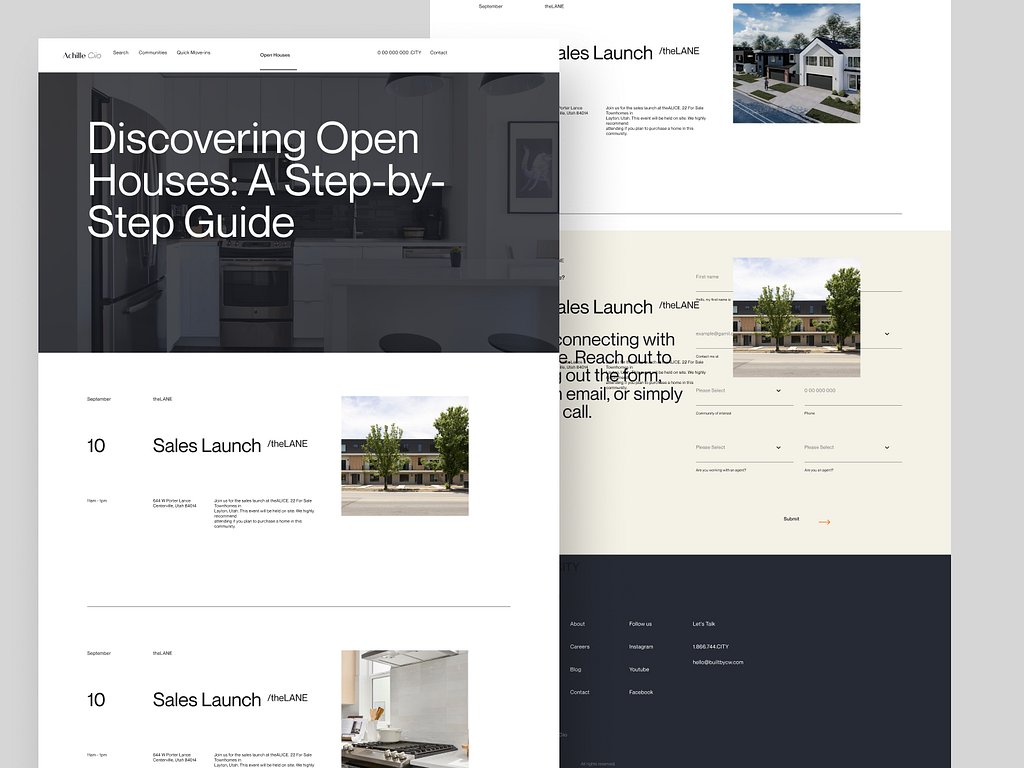Select Communities in the navigation bar
1024x768 pixels.
coord(153,53)
